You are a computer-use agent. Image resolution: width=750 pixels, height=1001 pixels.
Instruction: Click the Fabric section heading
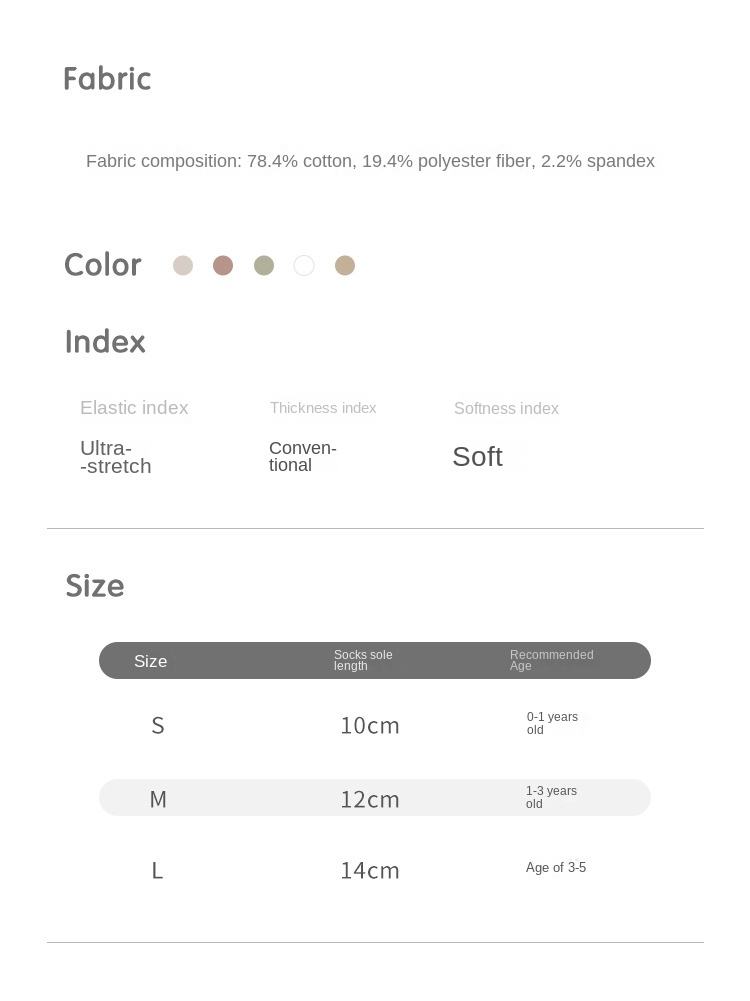pyautogui.click(x=107, y=78)
